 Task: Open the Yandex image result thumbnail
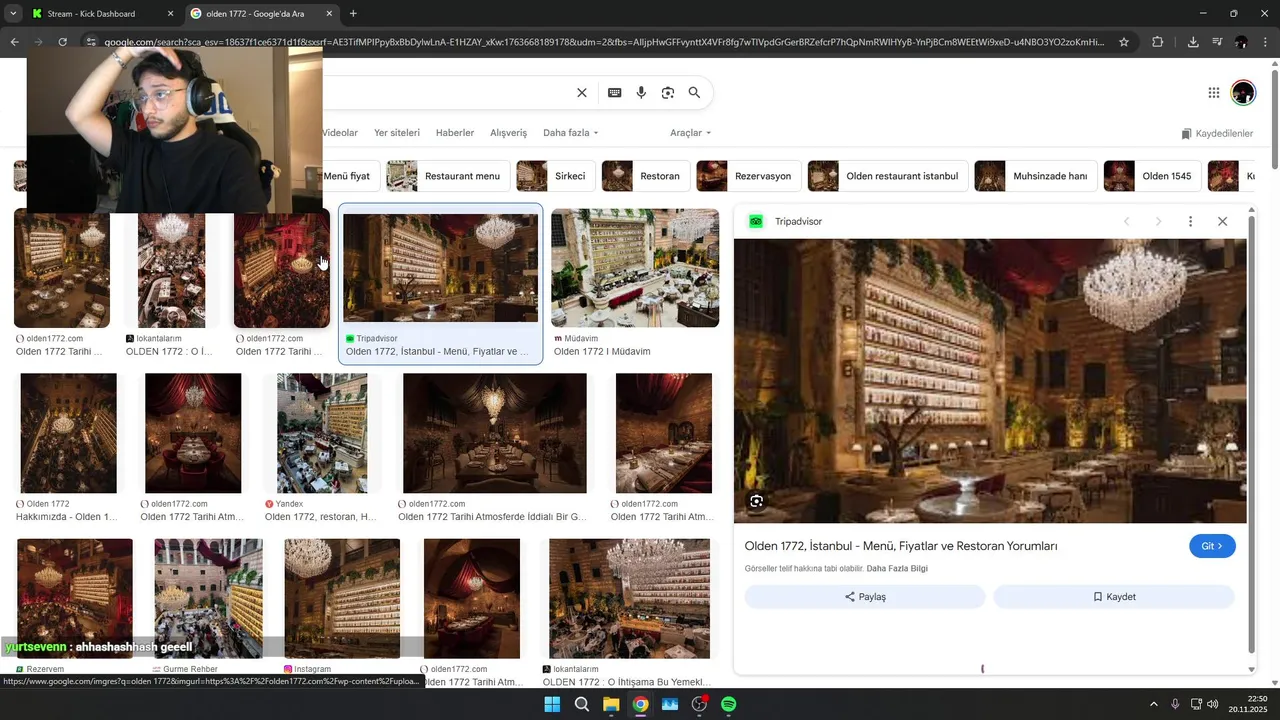pos(322,433)
